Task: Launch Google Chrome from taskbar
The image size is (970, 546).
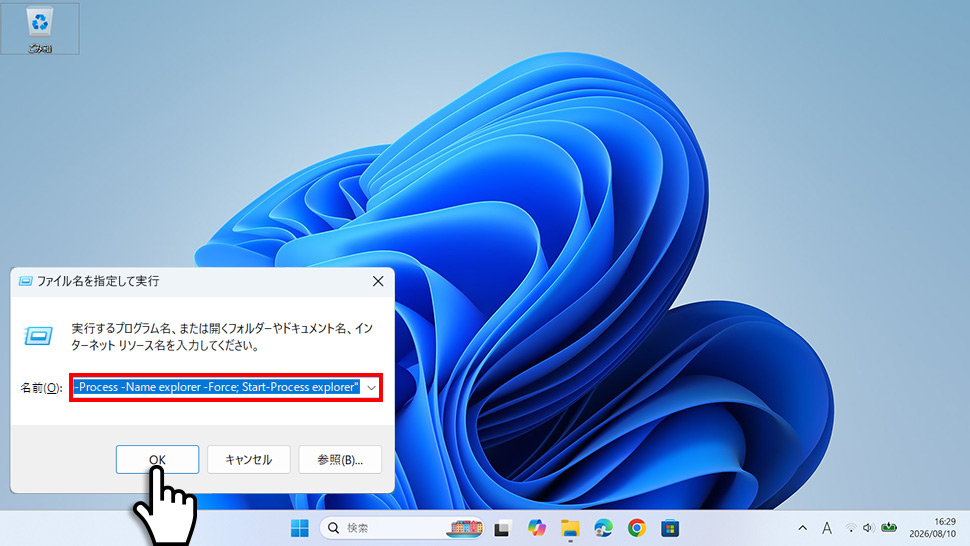Action: (637, 528)
